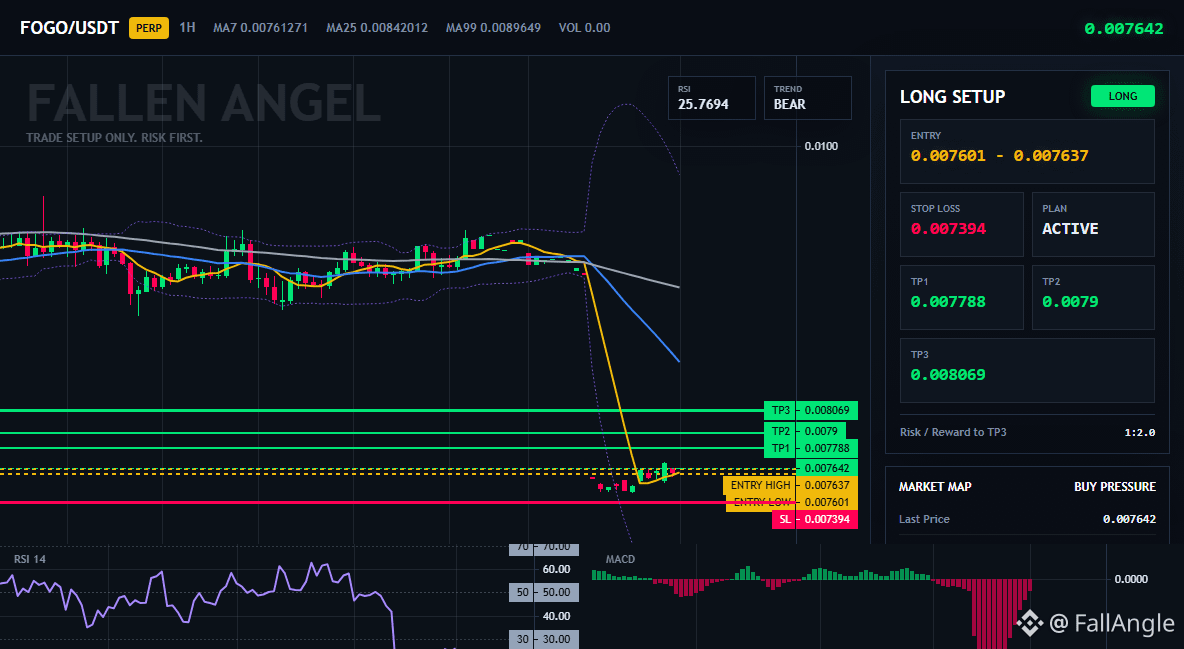Click the green 0.007642 price in header

(x=1124, y=29)
